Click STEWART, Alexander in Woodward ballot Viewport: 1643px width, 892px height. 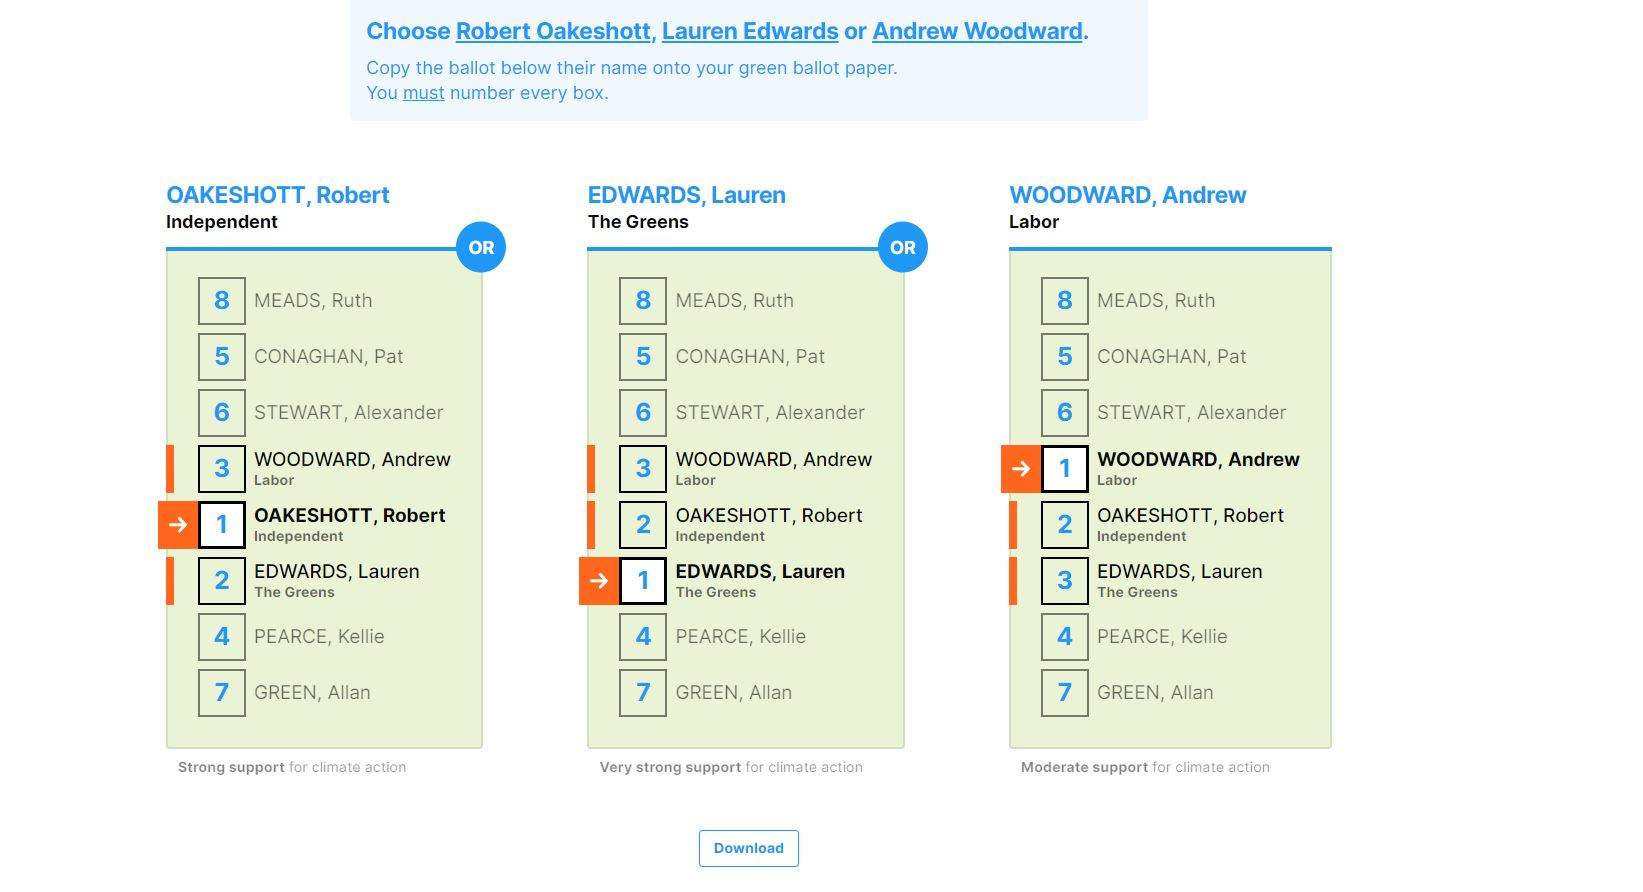click(1191, 413)
